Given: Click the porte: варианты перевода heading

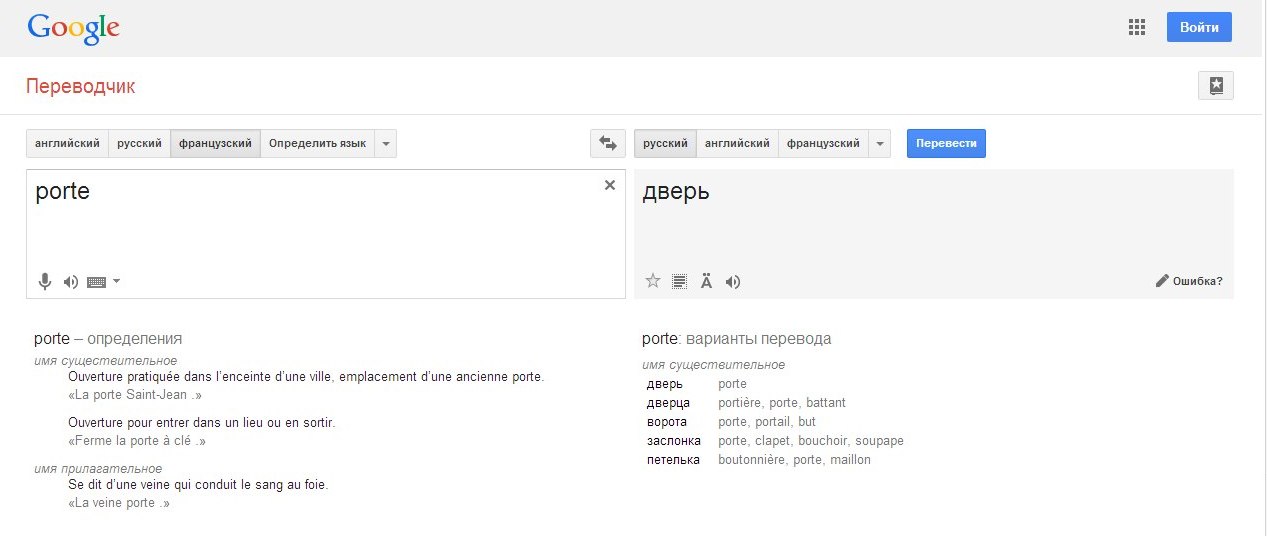Looking at the screenshot, I should (x=737, y=339).
